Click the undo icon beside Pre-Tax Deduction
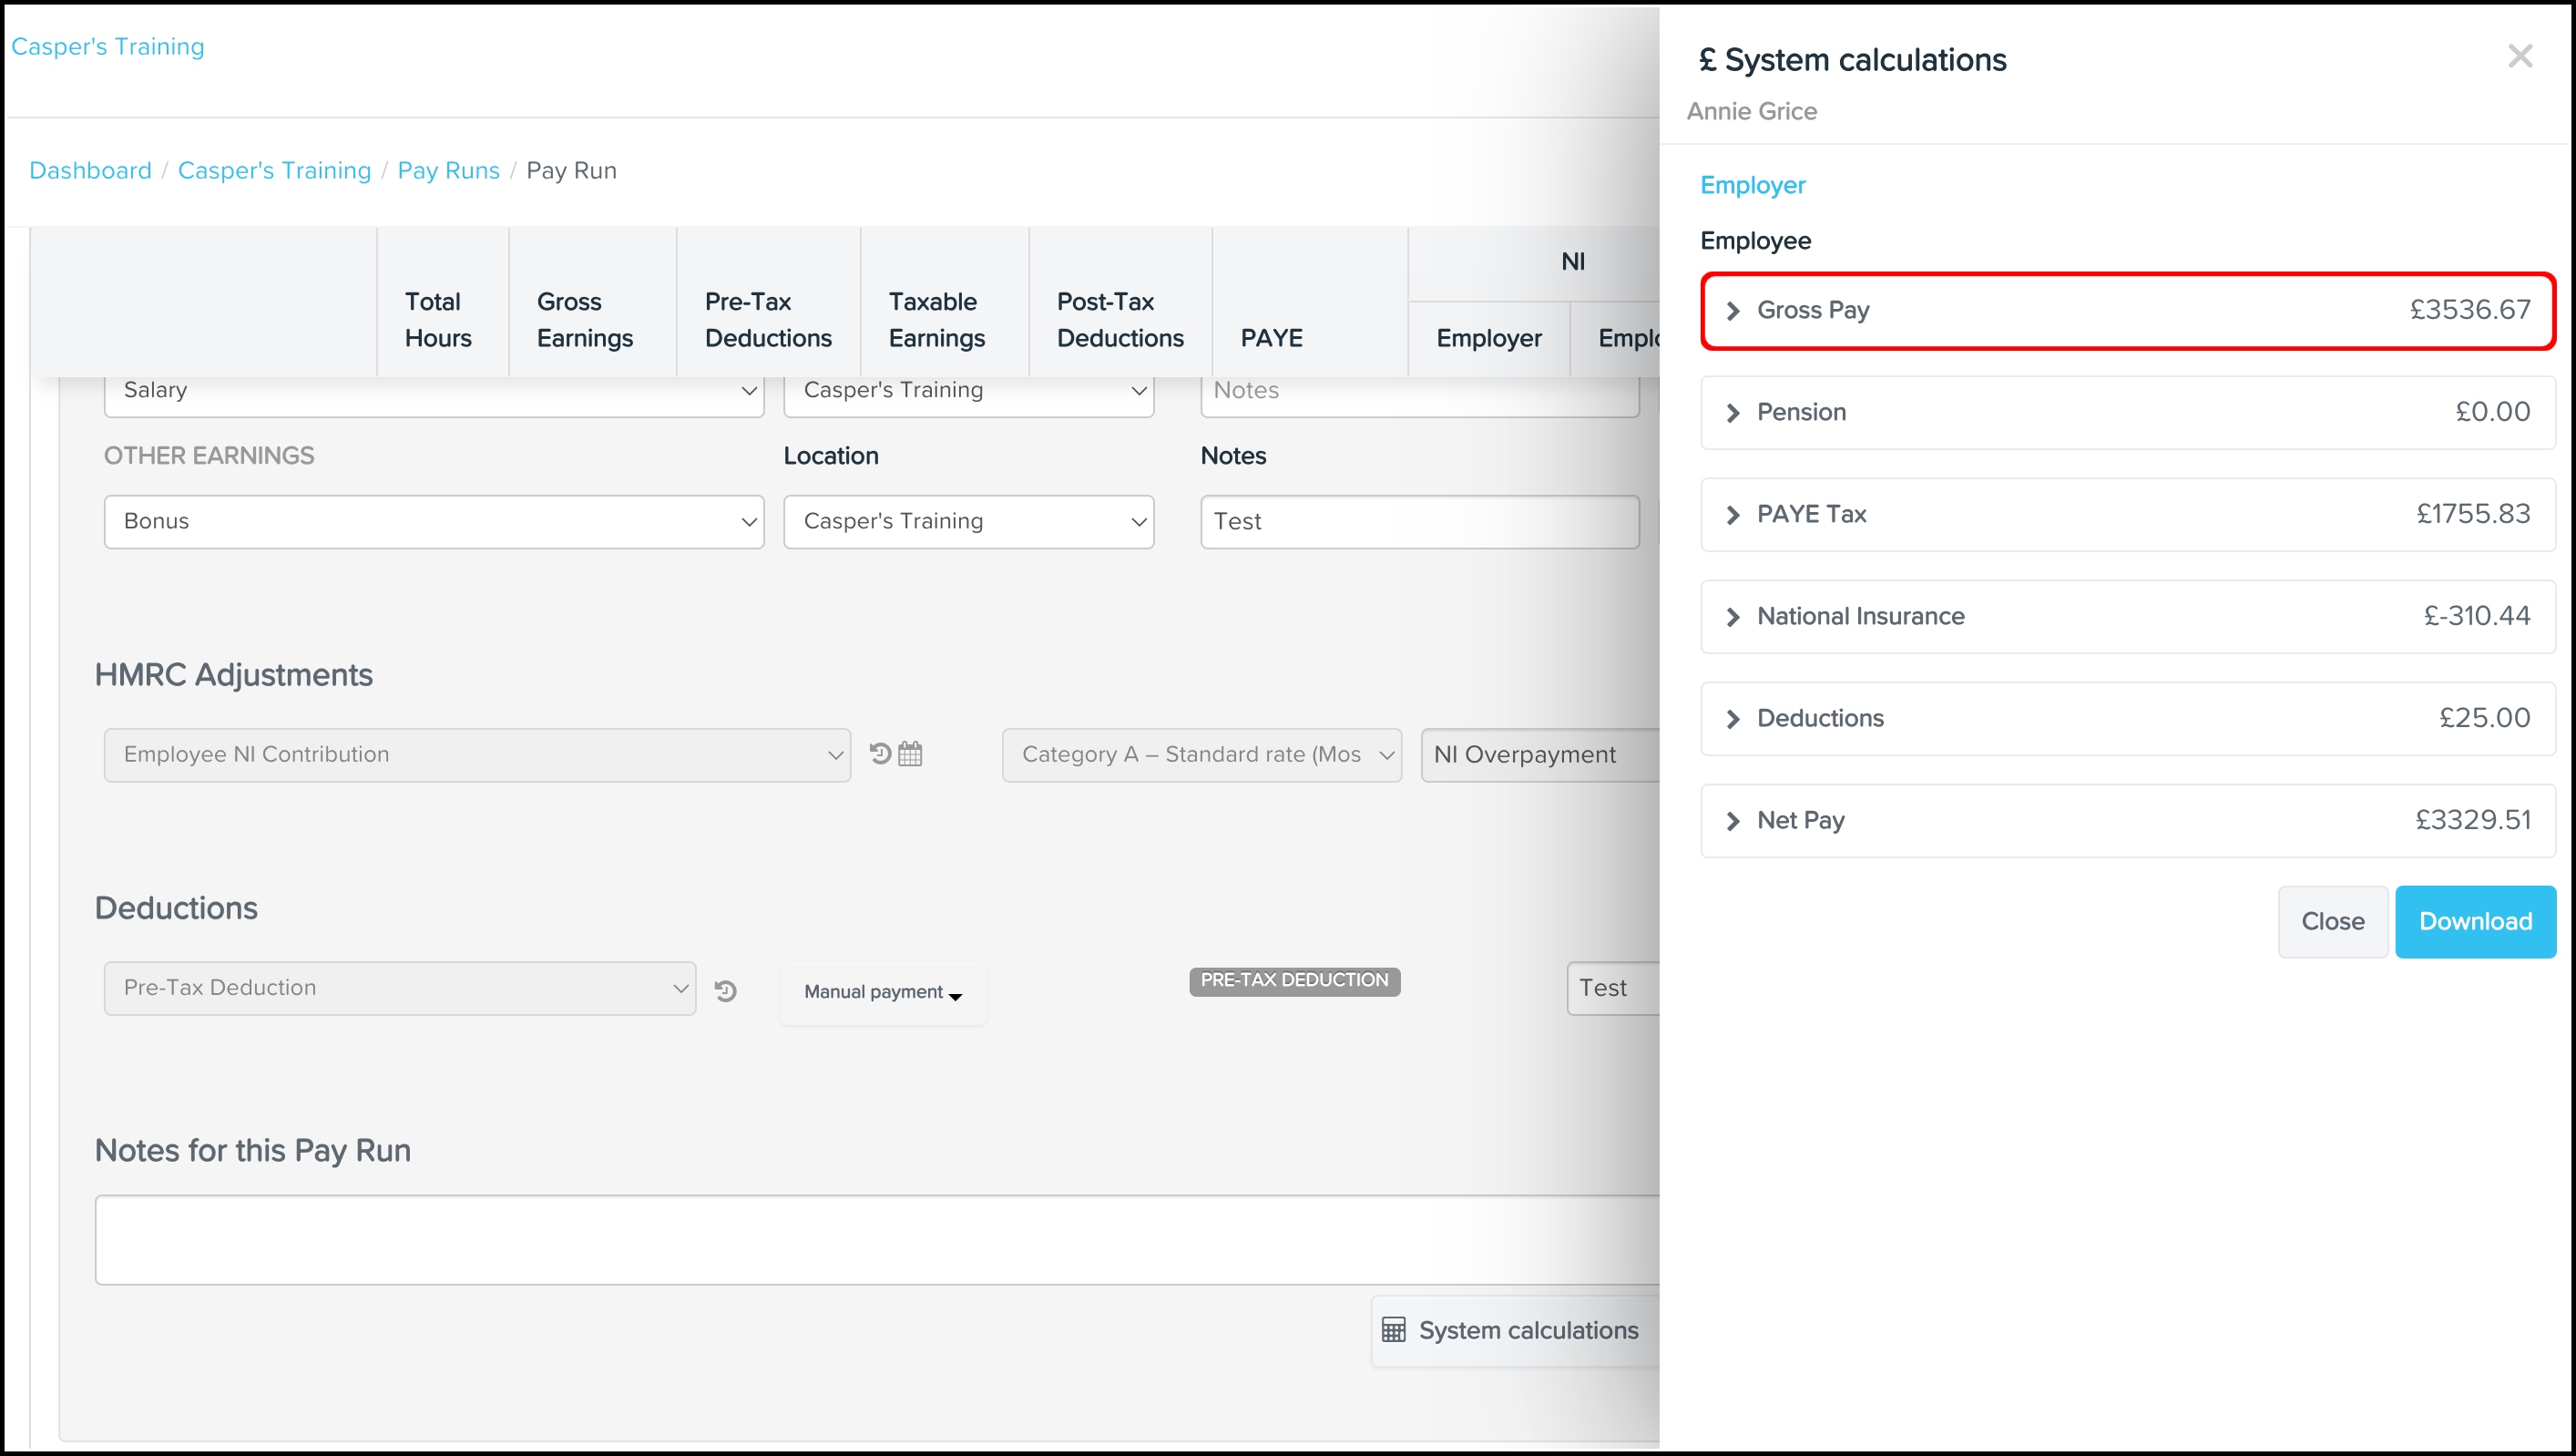 727,990
